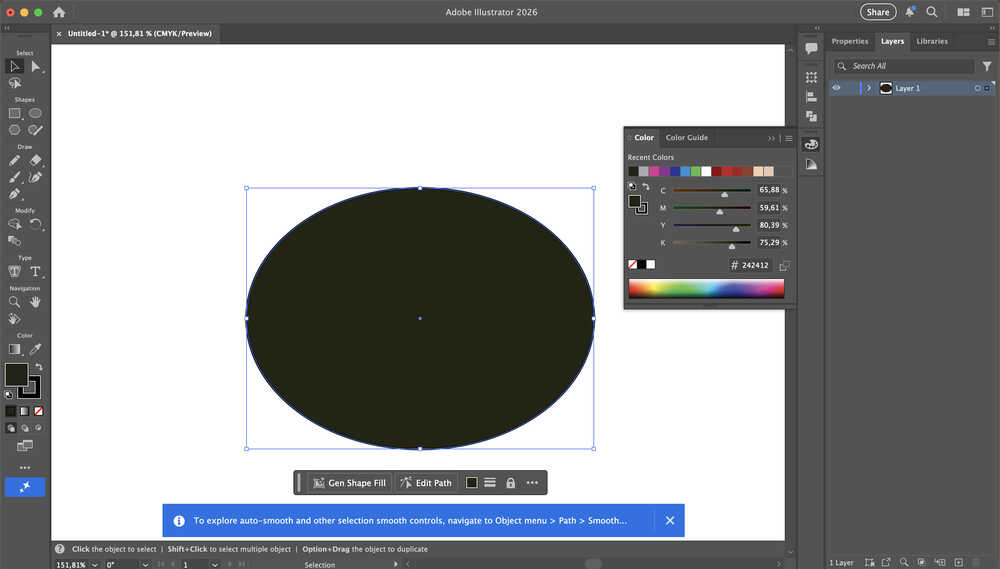
Task: Open the zoom level dropdown
Action: [x=95, y=565]
